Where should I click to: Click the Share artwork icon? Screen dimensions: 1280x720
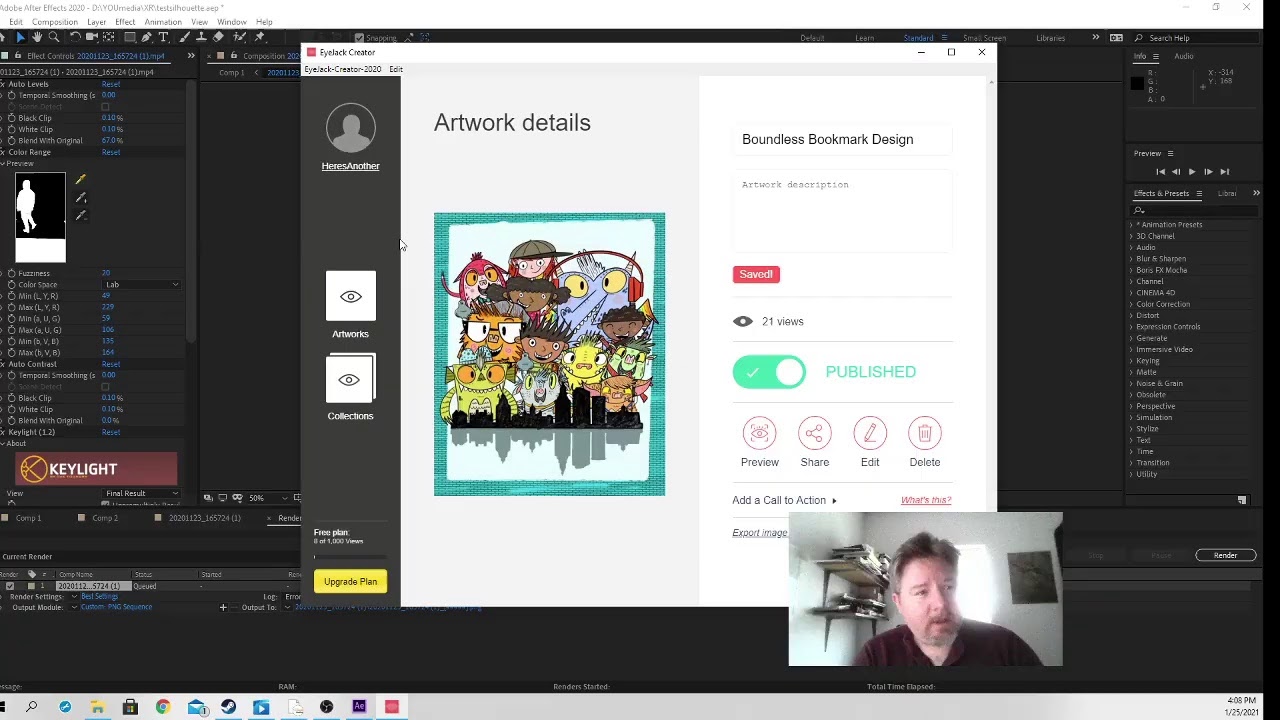coord(814,433)
